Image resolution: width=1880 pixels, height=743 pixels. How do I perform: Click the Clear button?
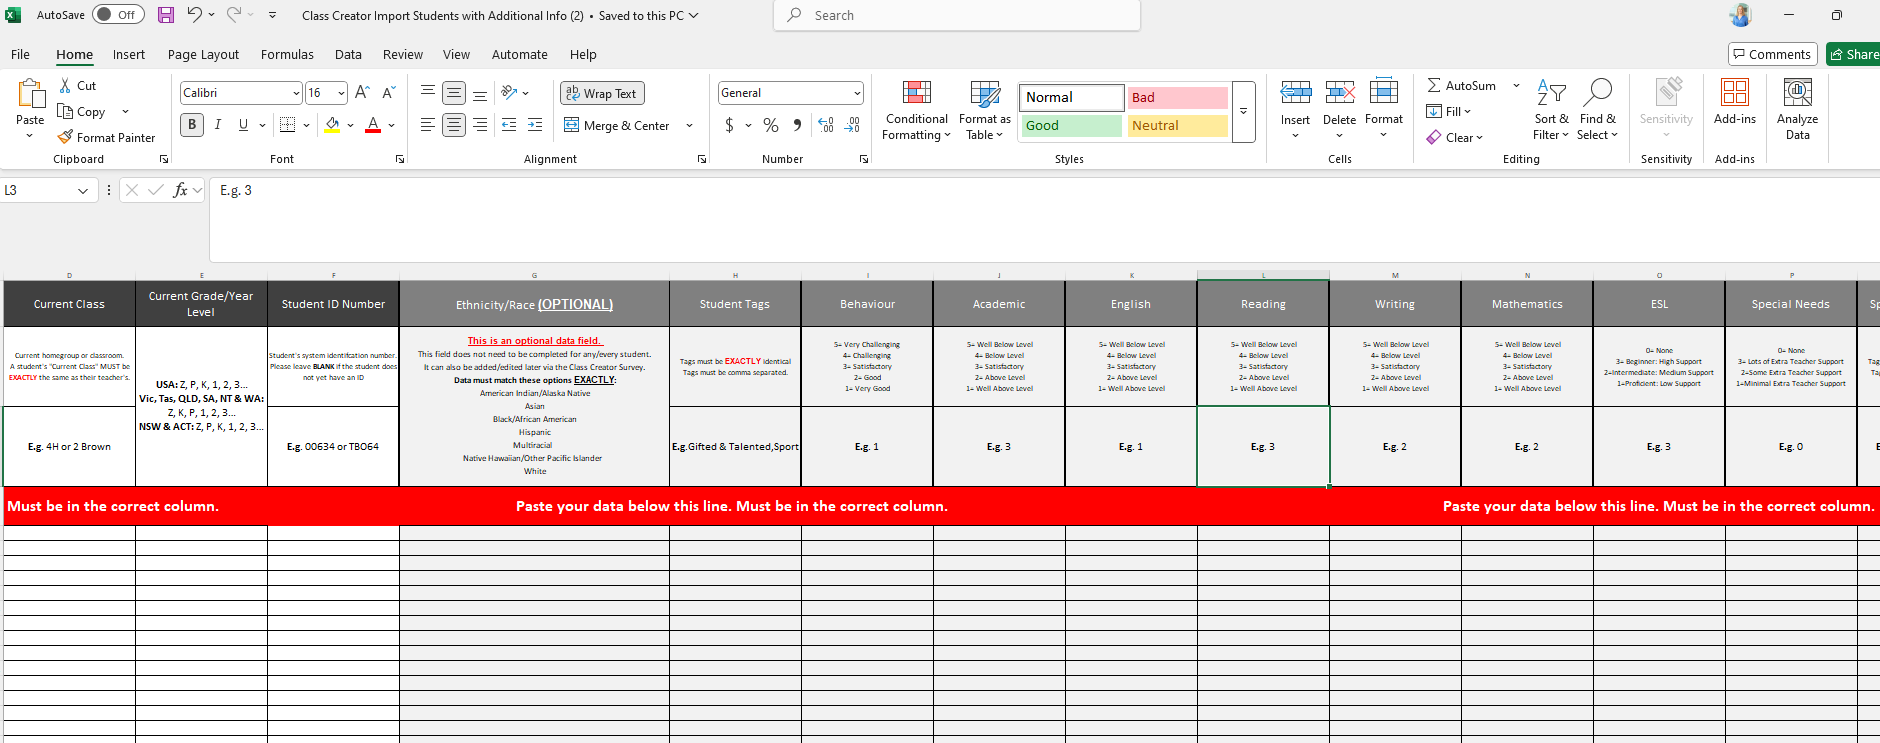(1455, 137)
